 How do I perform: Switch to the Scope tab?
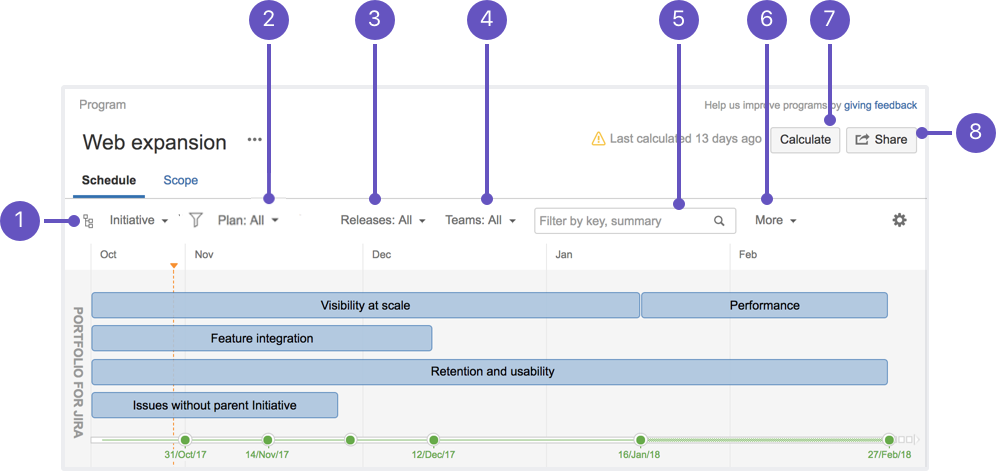pyautogui.click(x=180, y=181)
